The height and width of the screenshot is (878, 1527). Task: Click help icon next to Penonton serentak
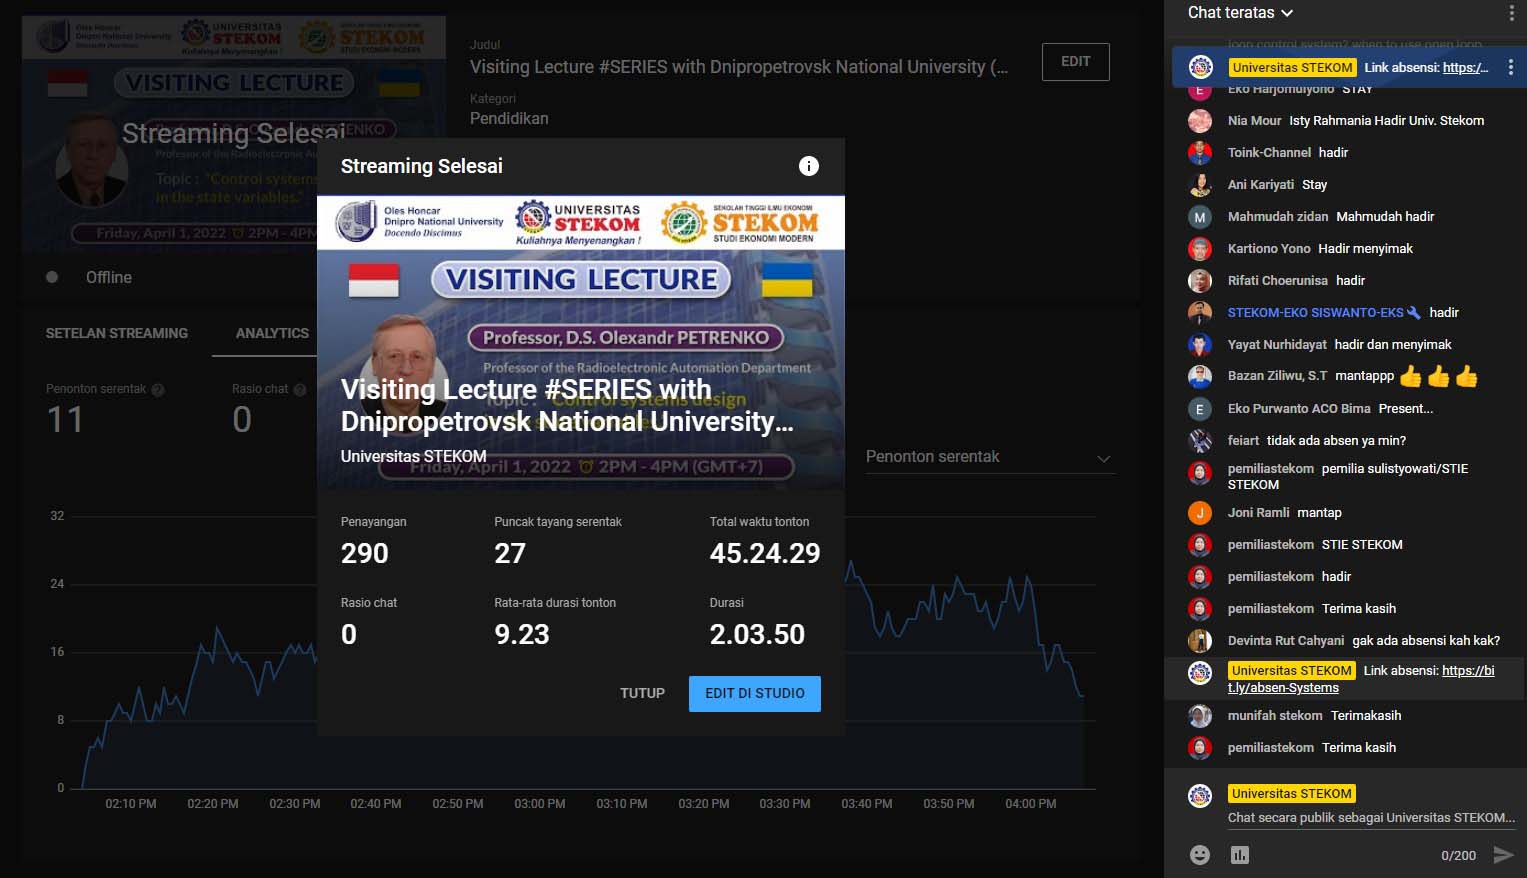(158, 389)
